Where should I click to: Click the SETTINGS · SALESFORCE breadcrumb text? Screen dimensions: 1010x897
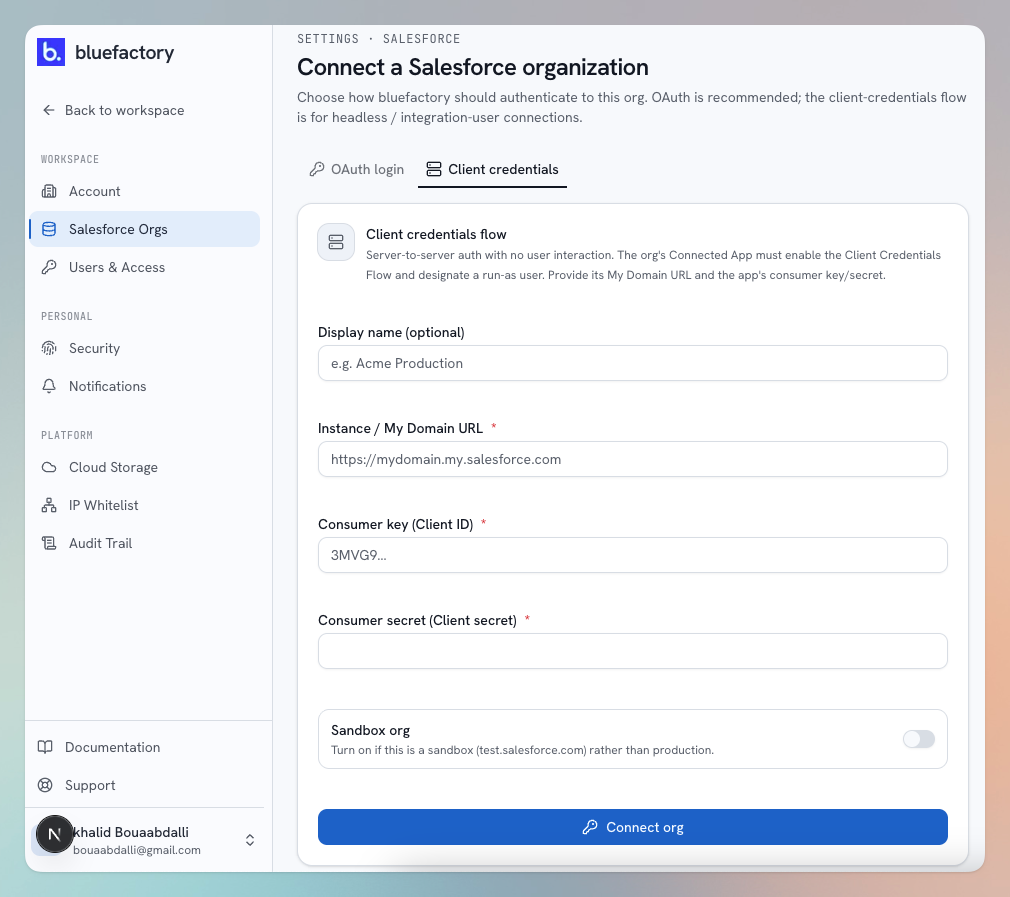[x=379, y=39]
